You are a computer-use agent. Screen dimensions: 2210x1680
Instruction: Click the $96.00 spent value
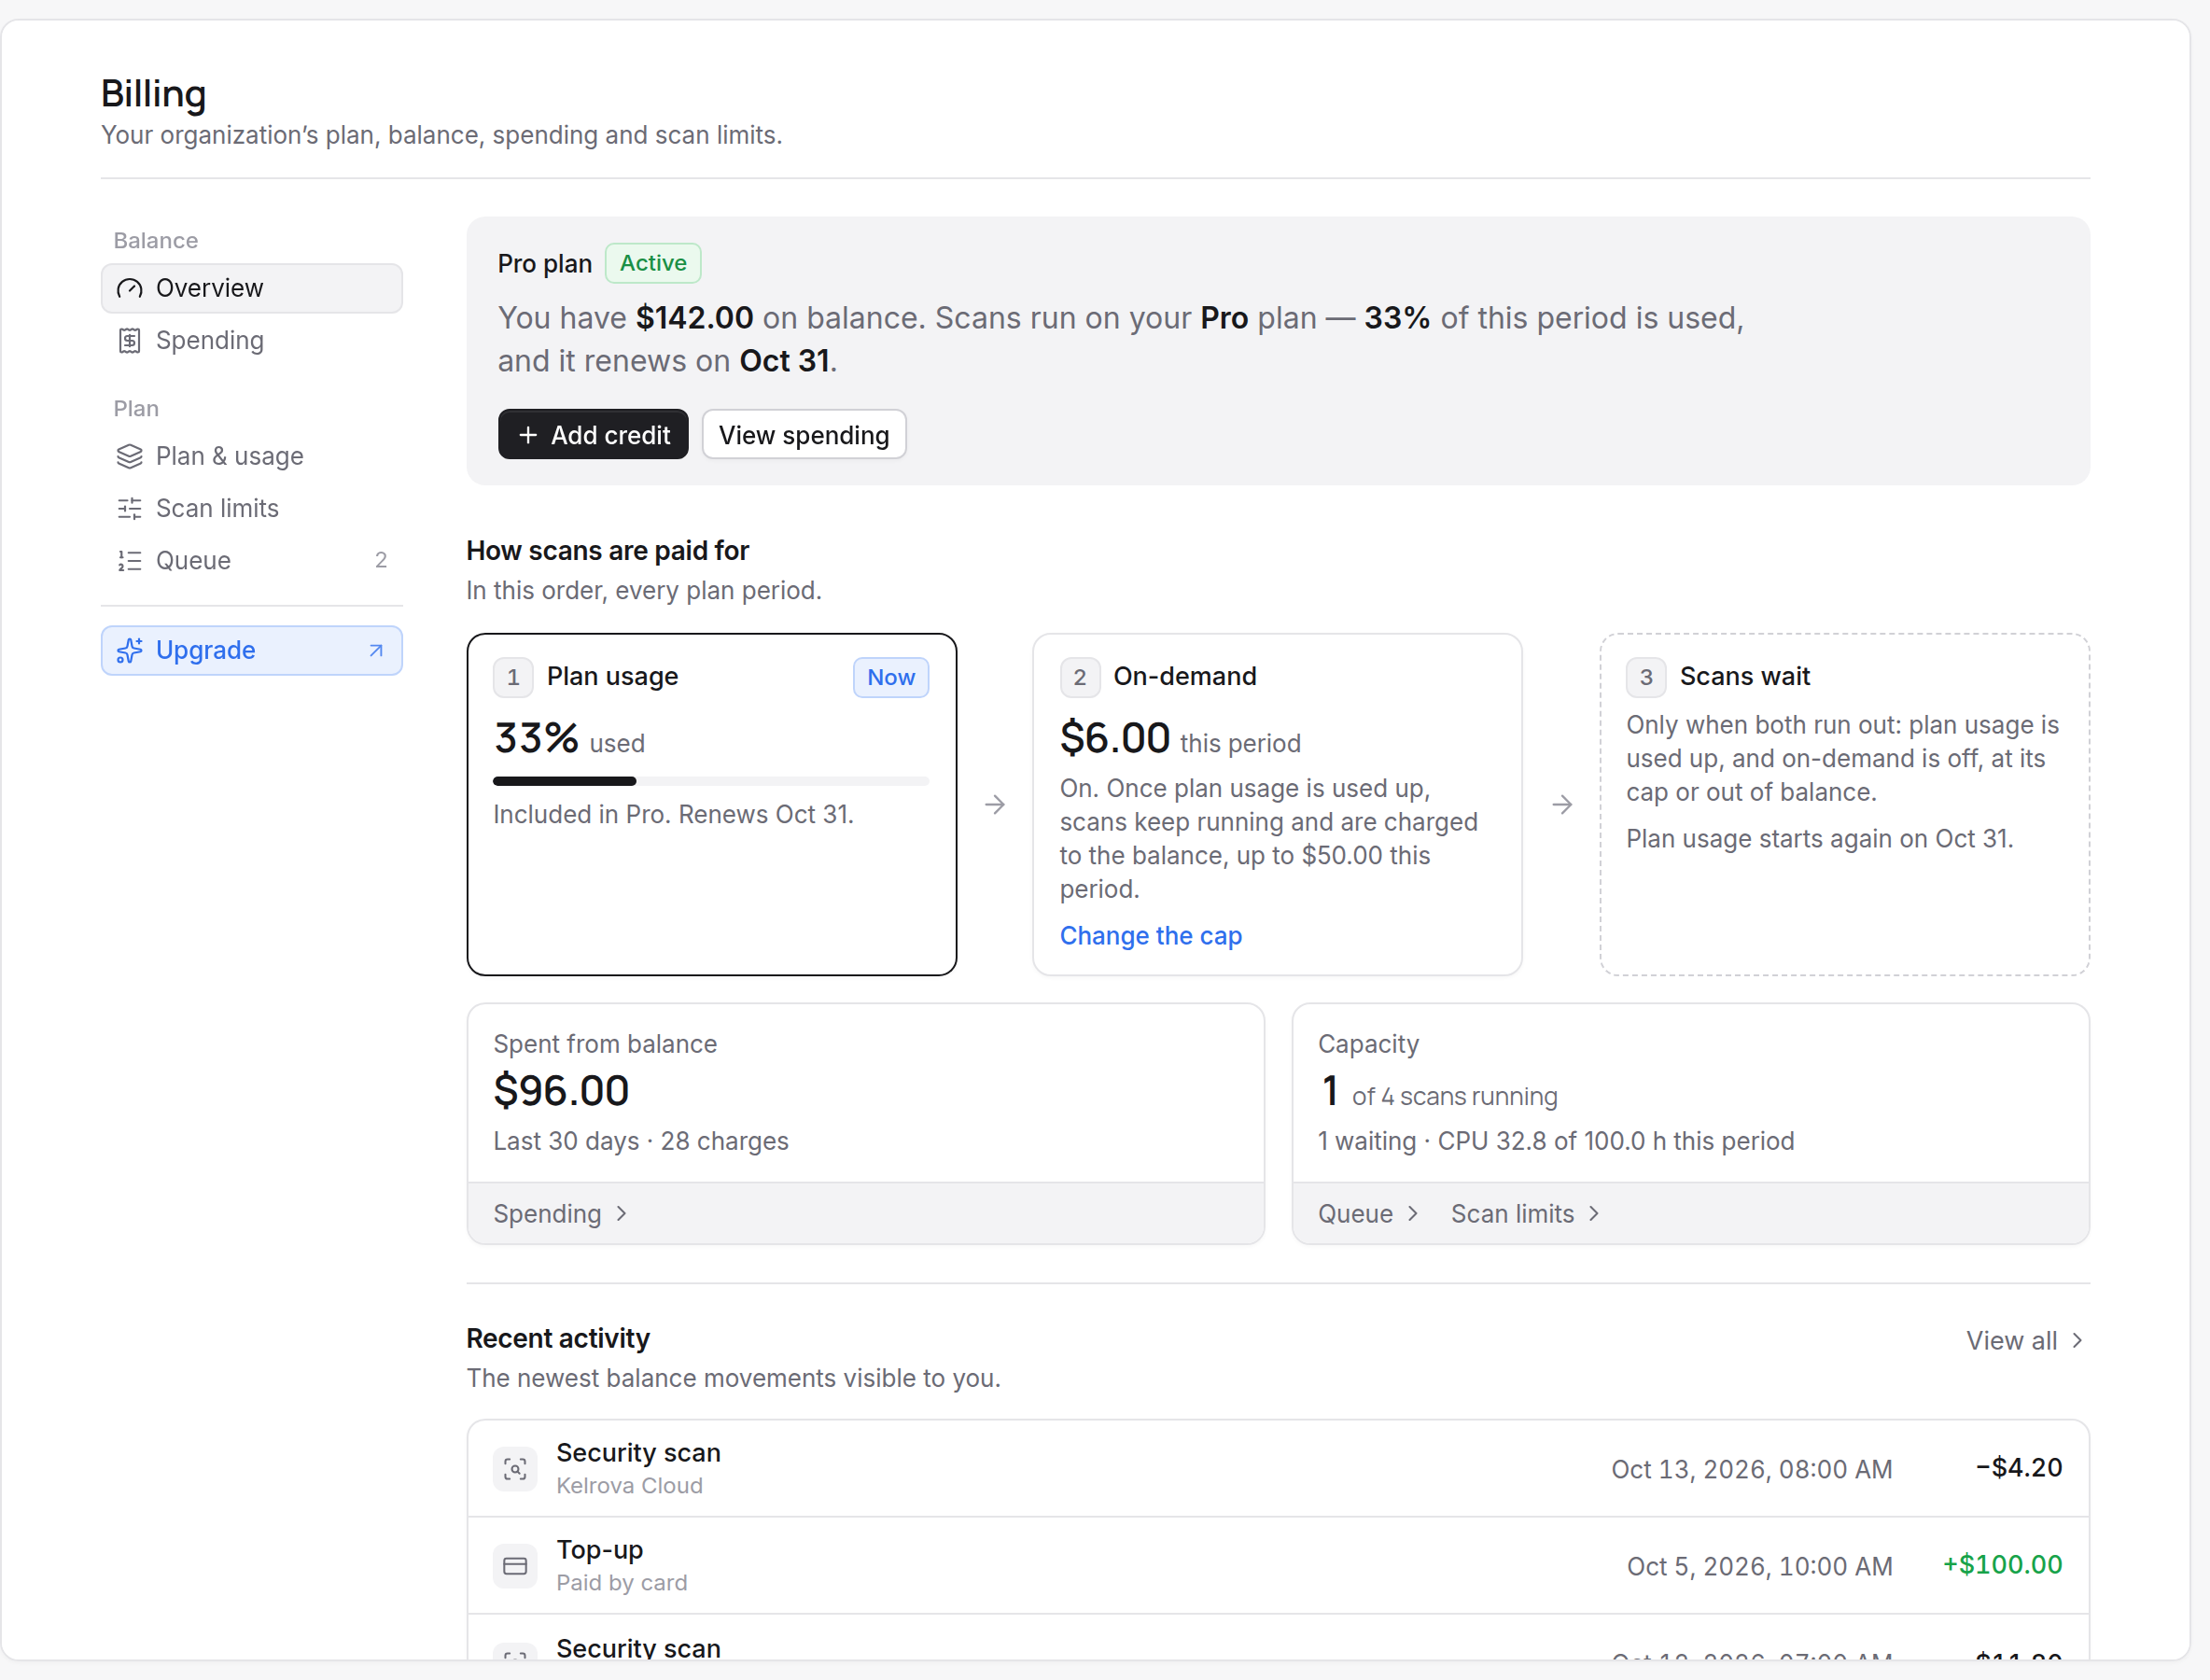tap(561, 1090)
